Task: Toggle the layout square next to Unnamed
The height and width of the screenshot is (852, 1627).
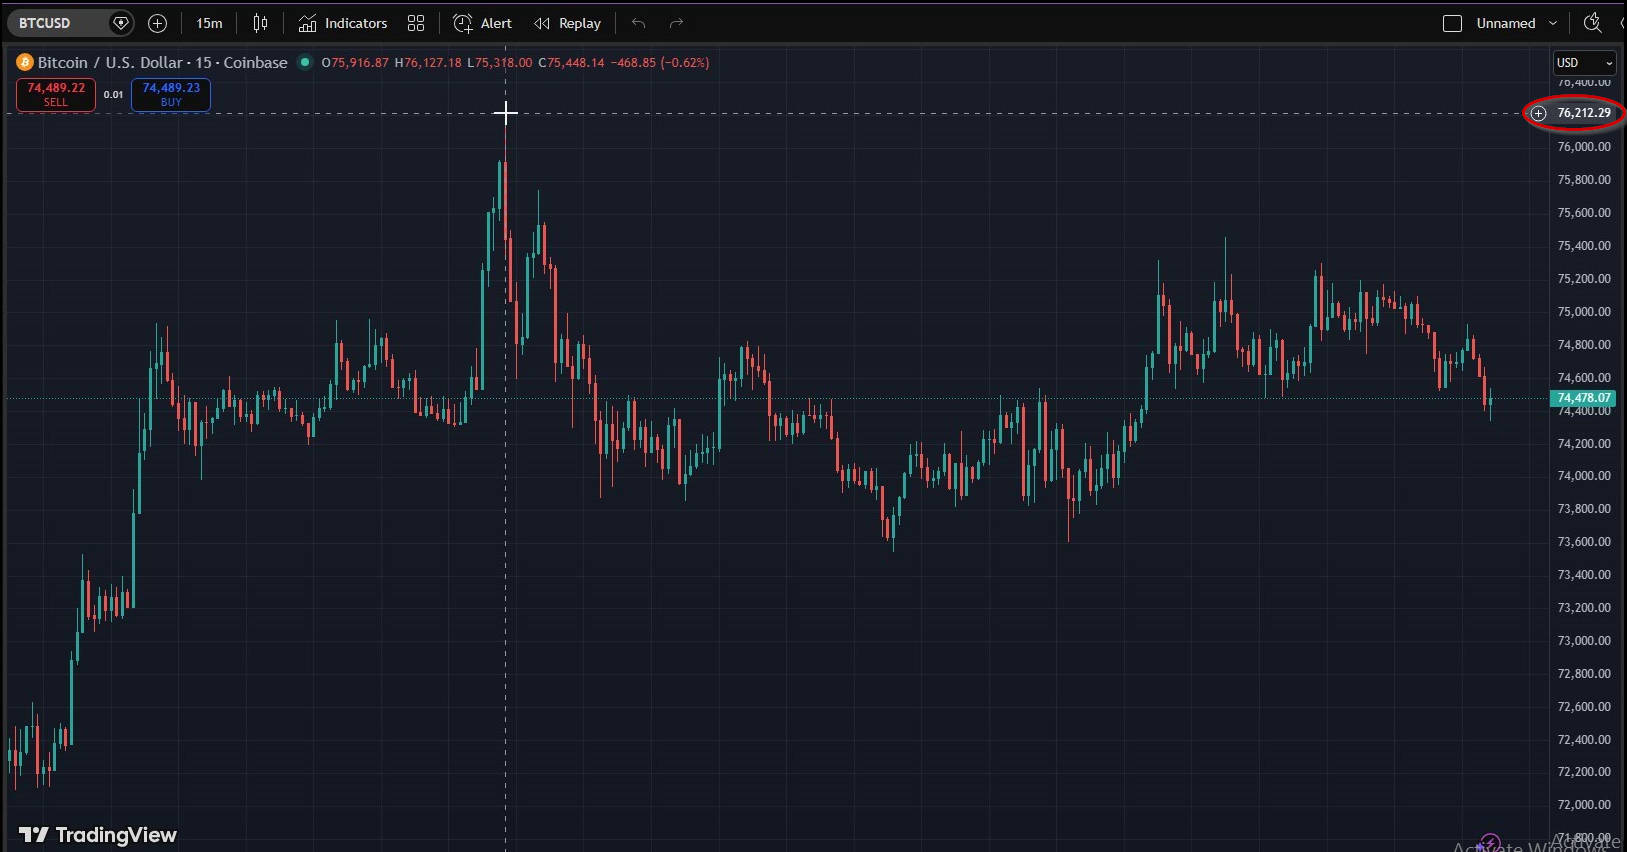Action: point(1452,23)
